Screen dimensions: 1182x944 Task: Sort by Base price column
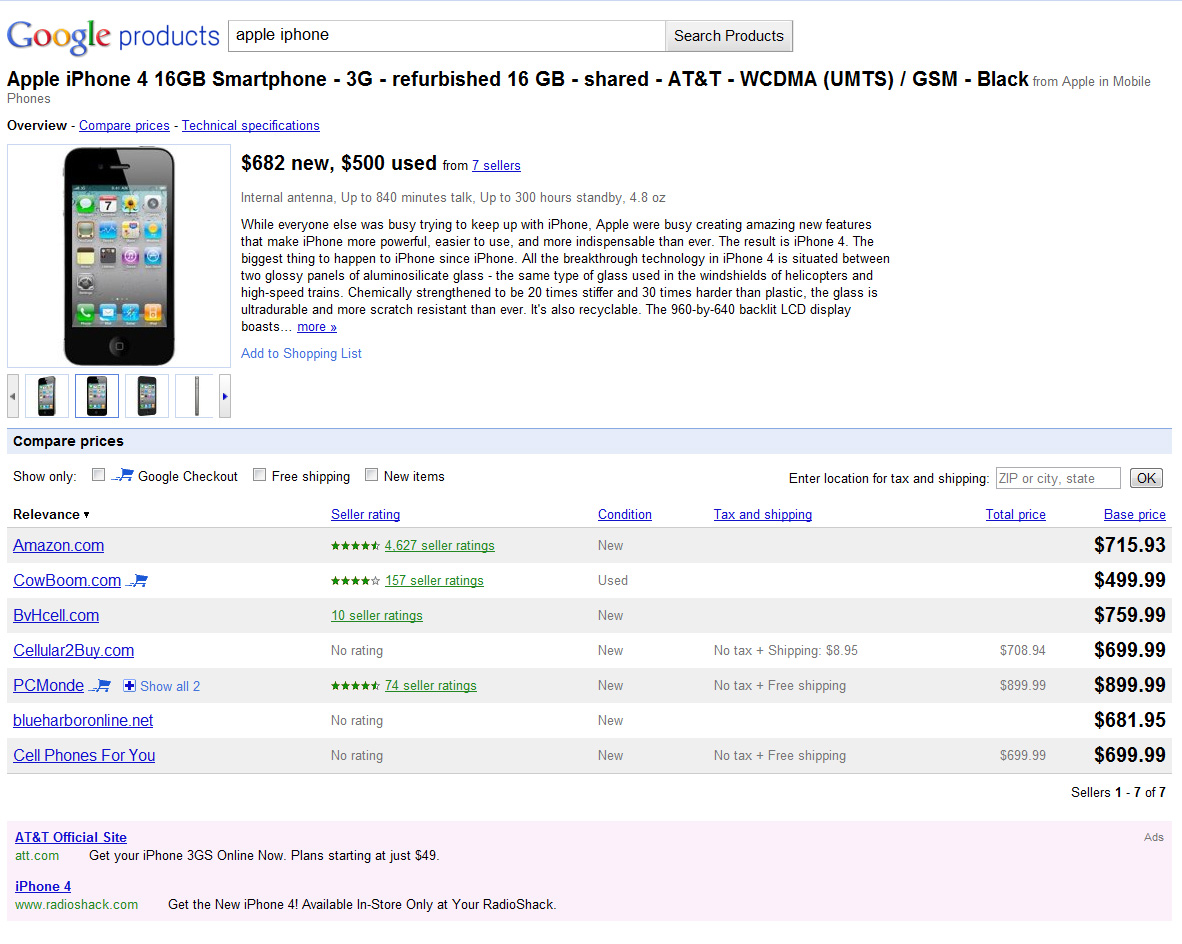[x=1135, y=515]
